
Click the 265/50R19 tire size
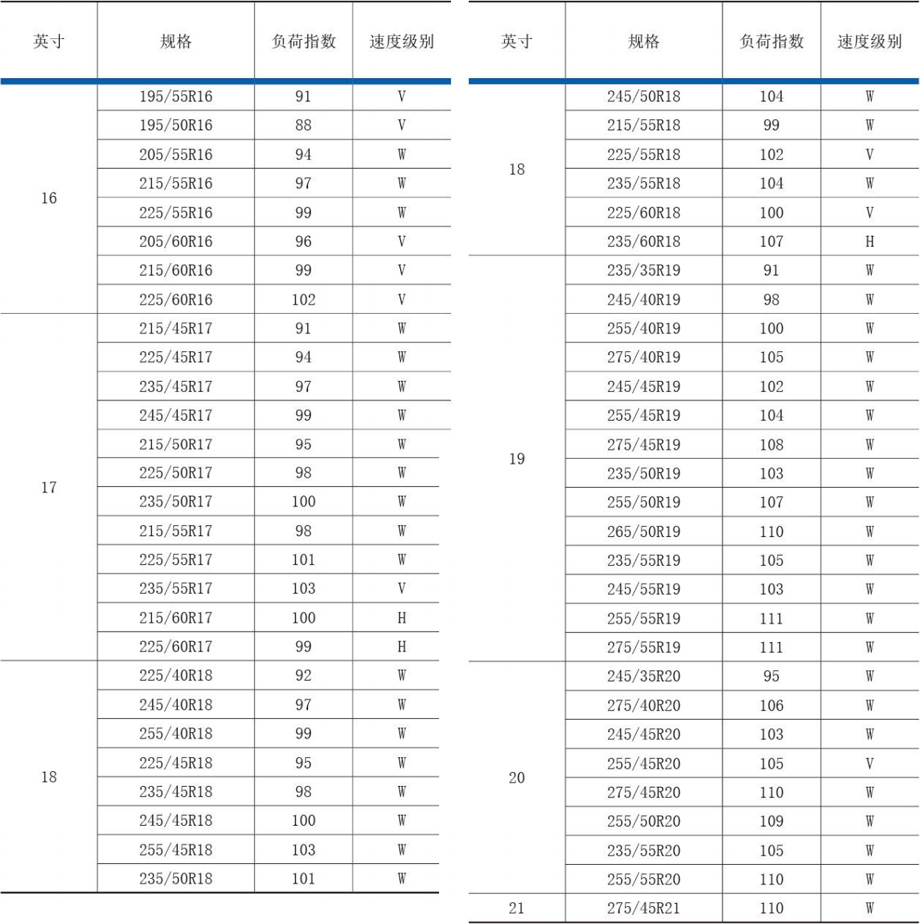pos(643,532)
